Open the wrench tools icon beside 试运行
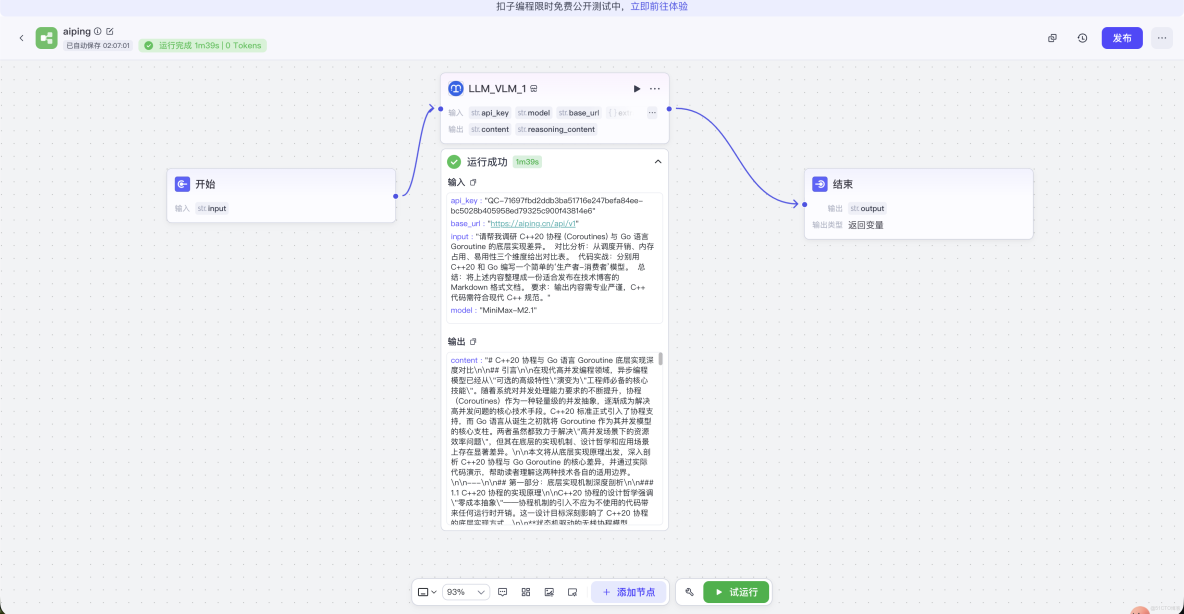Image resolution: width=1184 pixels, height=614 pixels. click(688, 591)
